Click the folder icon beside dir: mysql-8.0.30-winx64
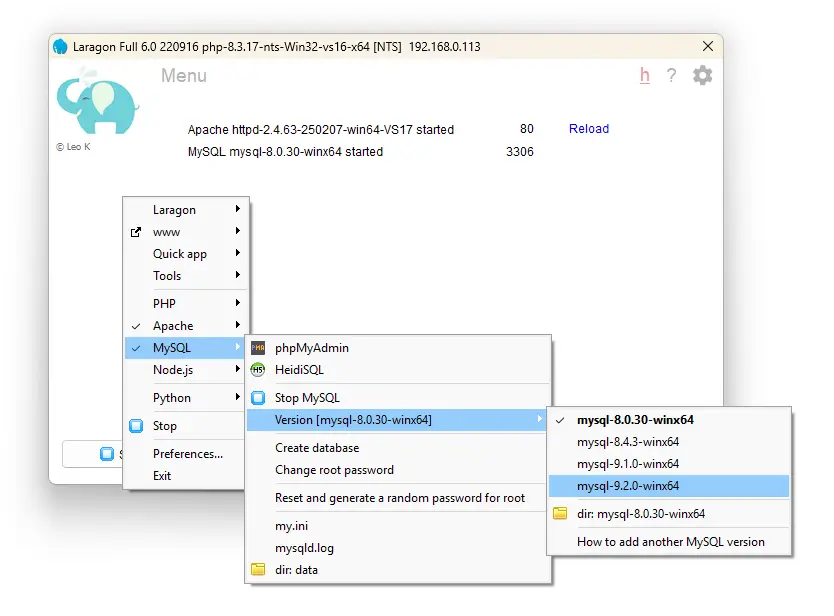This screenshot has height=616, width=834. 560,513
